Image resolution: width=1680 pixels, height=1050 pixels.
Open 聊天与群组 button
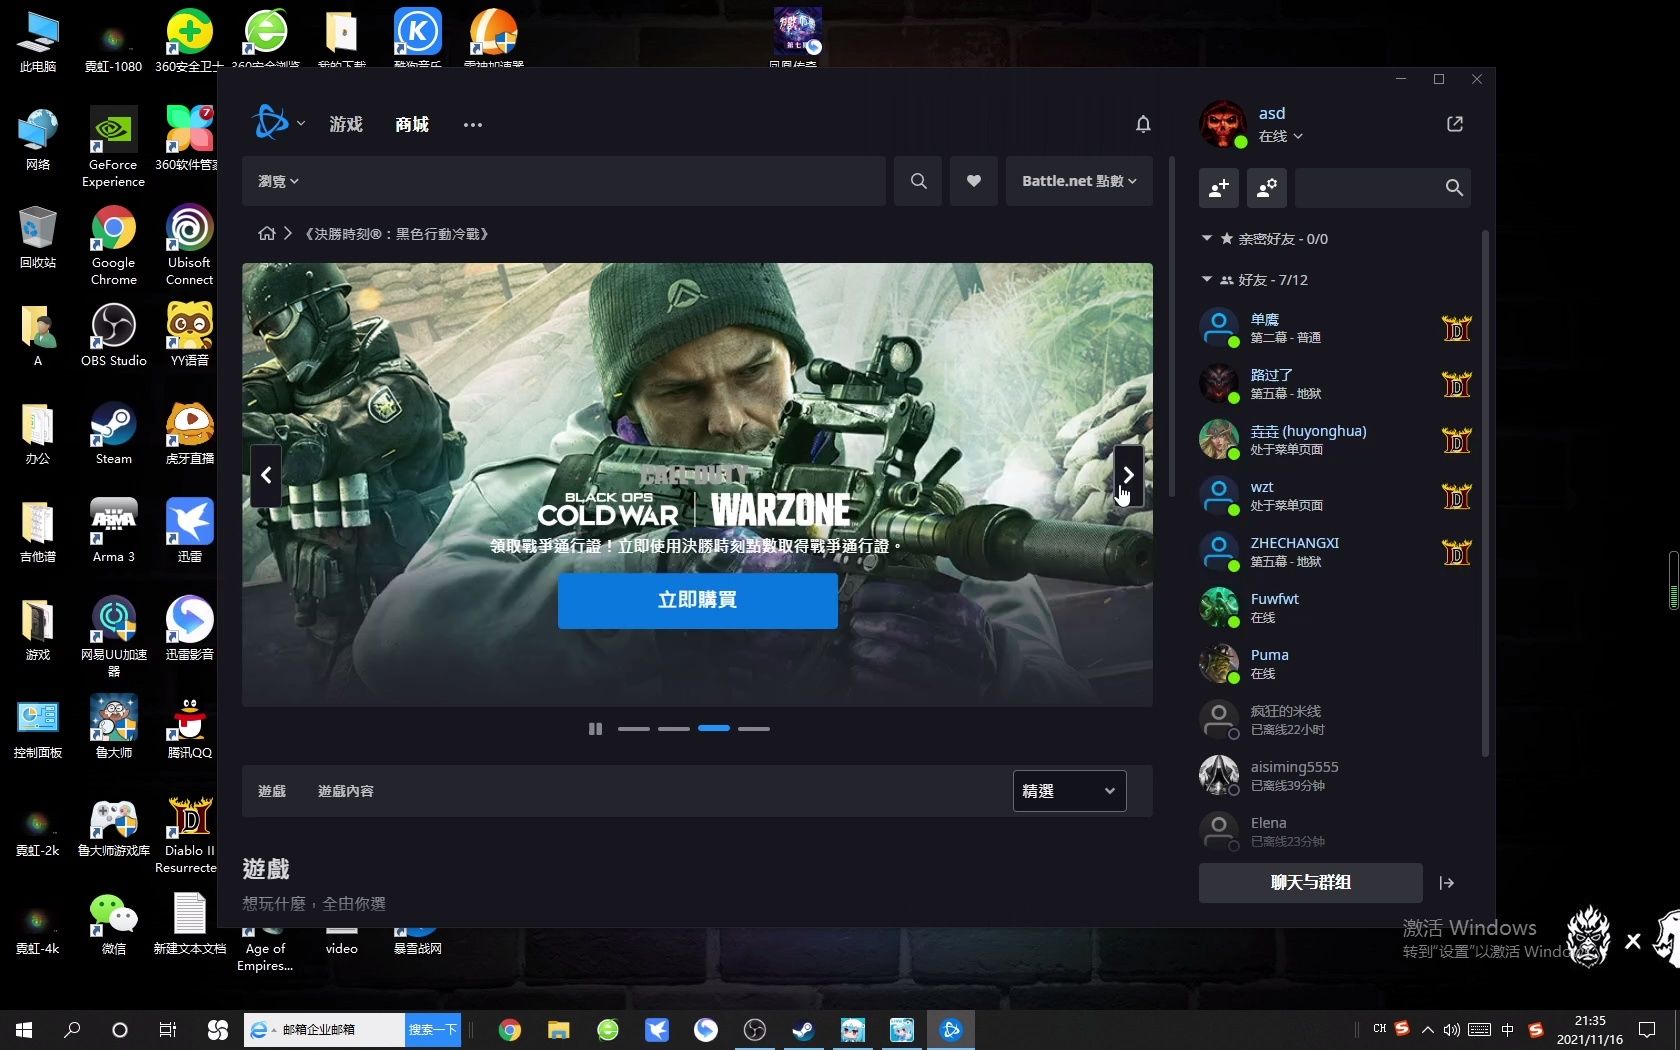pos(1311,883)
